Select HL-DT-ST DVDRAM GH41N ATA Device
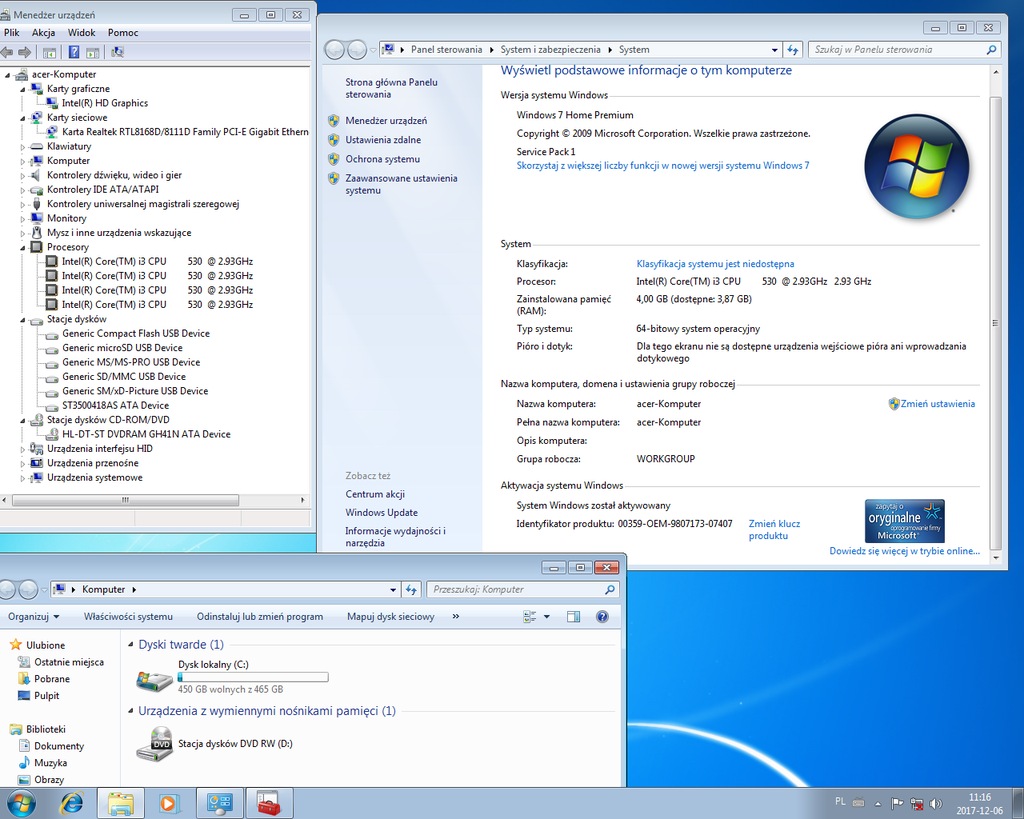Screen dimensions: 1024x819 [x=146, y=434]
